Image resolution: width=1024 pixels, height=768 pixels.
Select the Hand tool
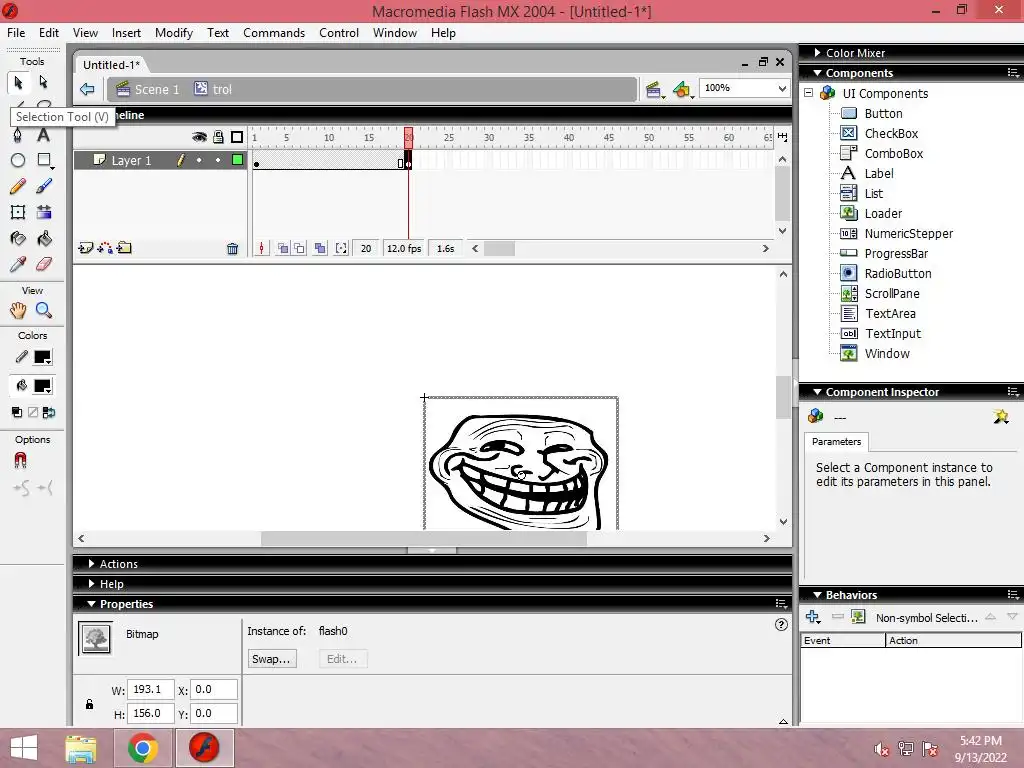(18, 310)
